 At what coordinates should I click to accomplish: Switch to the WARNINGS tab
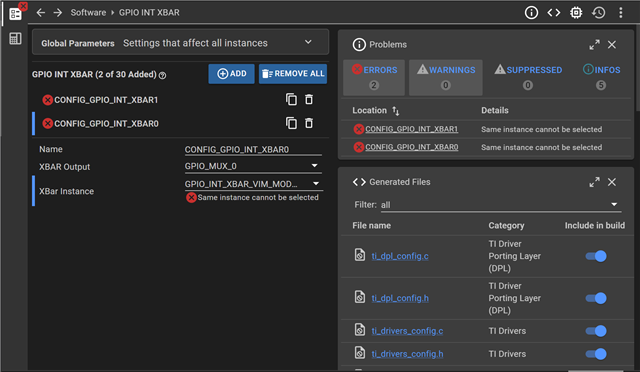click(446, 77)
